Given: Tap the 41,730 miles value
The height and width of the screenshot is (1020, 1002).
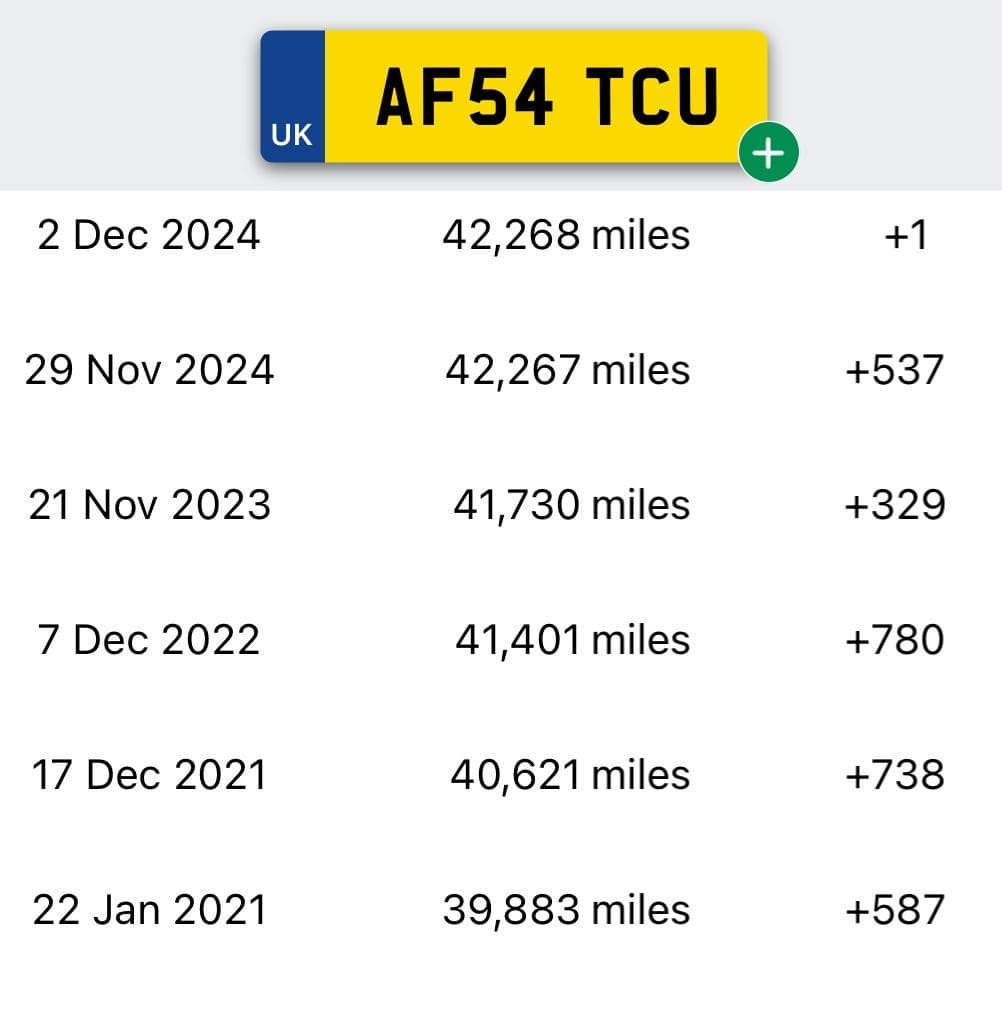Looking at the screenshot, I should 571,505.
